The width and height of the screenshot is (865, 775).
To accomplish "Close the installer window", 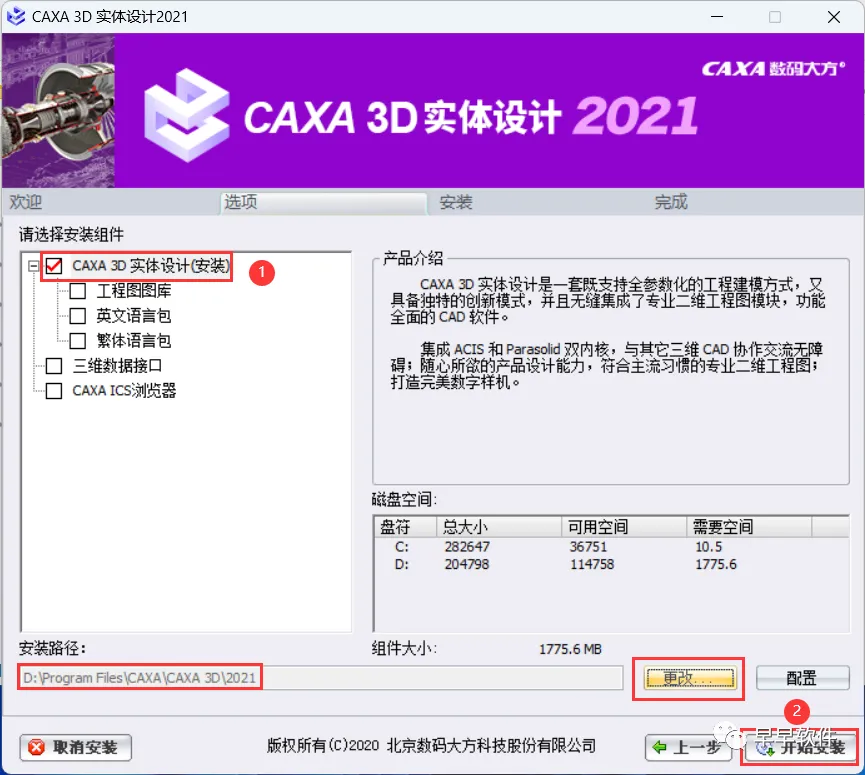I will coord(834,17).
